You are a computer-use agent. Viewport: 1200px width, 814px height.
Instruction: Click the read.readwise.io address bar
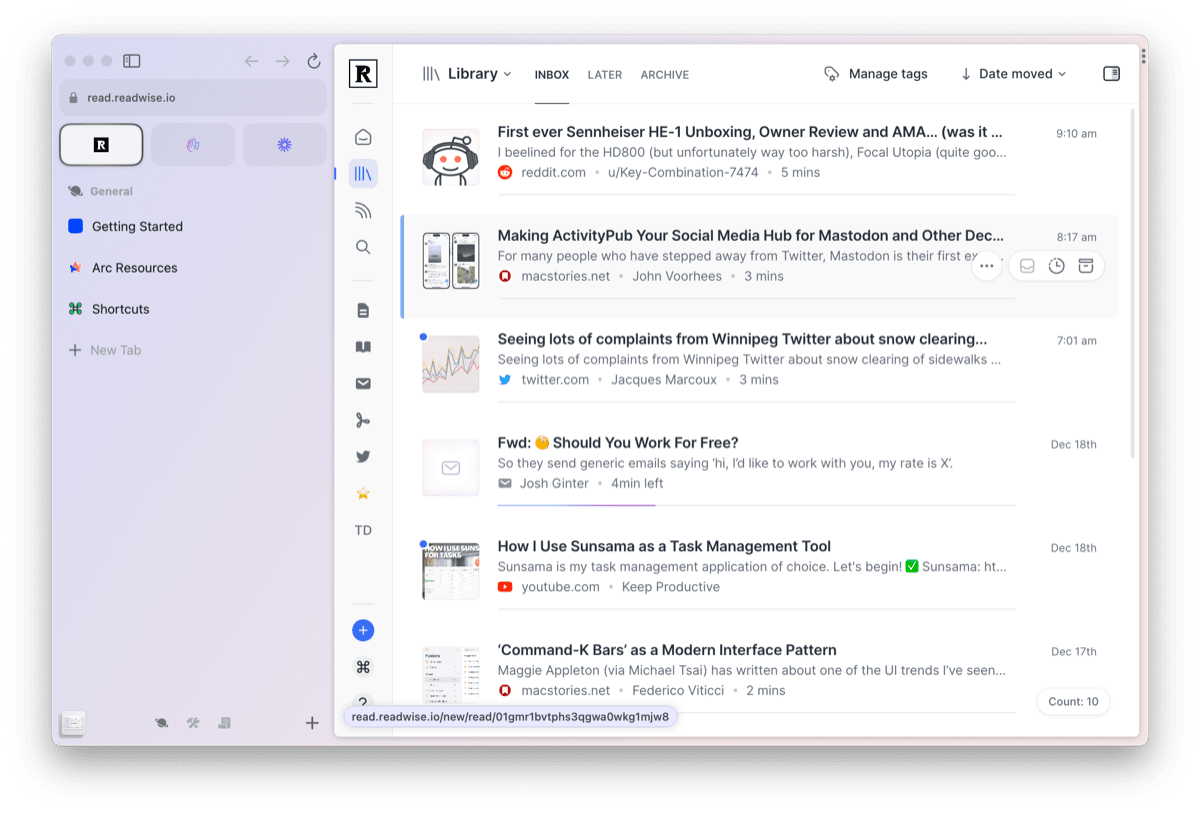click(x=193, y=98)
